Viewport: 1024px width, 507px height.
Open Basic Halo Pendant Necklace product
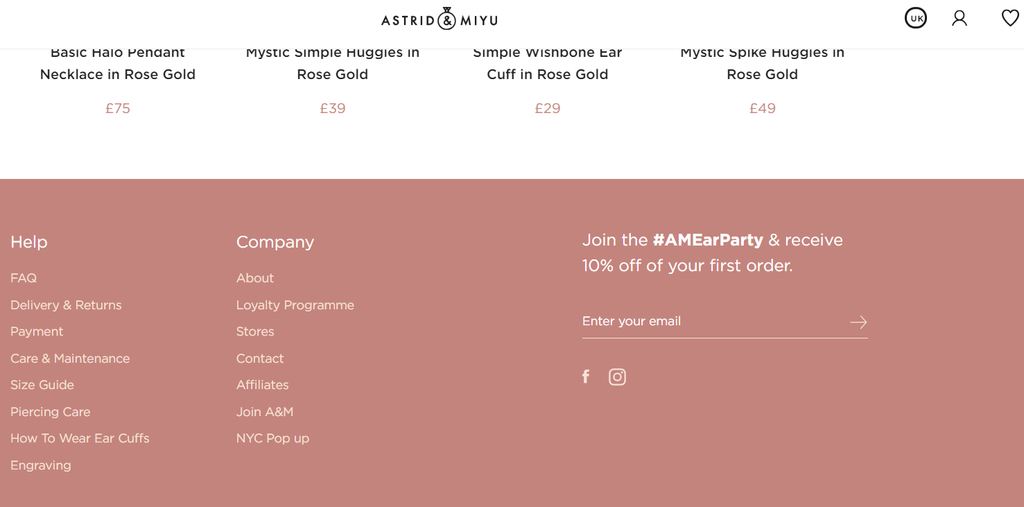coord(118,63)
